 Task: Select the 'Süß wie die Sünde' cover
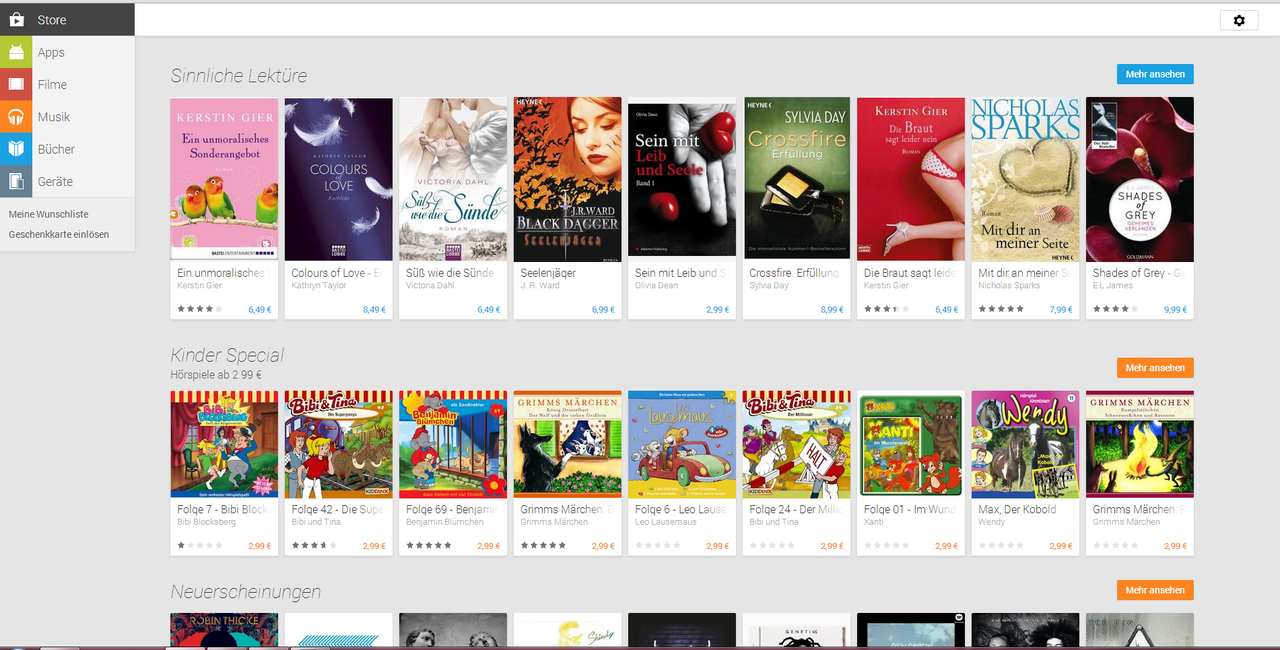point(453,180)
